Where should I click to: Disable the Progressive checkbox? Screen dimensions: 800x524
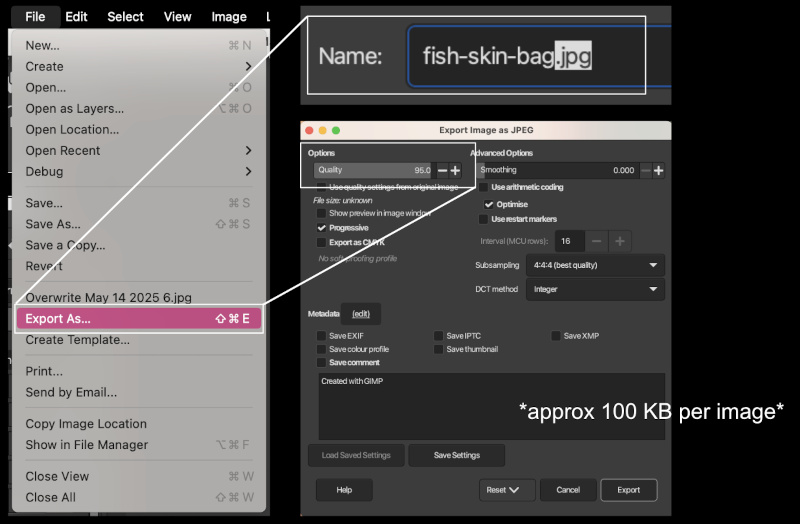click(321, 228)
